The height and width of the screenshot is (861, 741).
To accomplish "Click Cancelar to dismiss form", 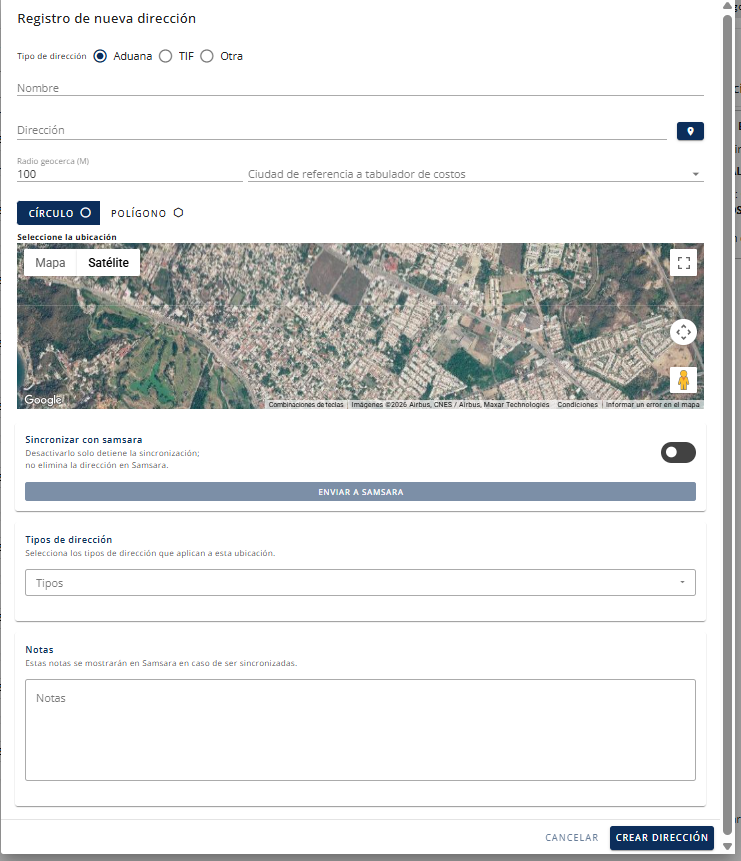I will pos(571,837).
